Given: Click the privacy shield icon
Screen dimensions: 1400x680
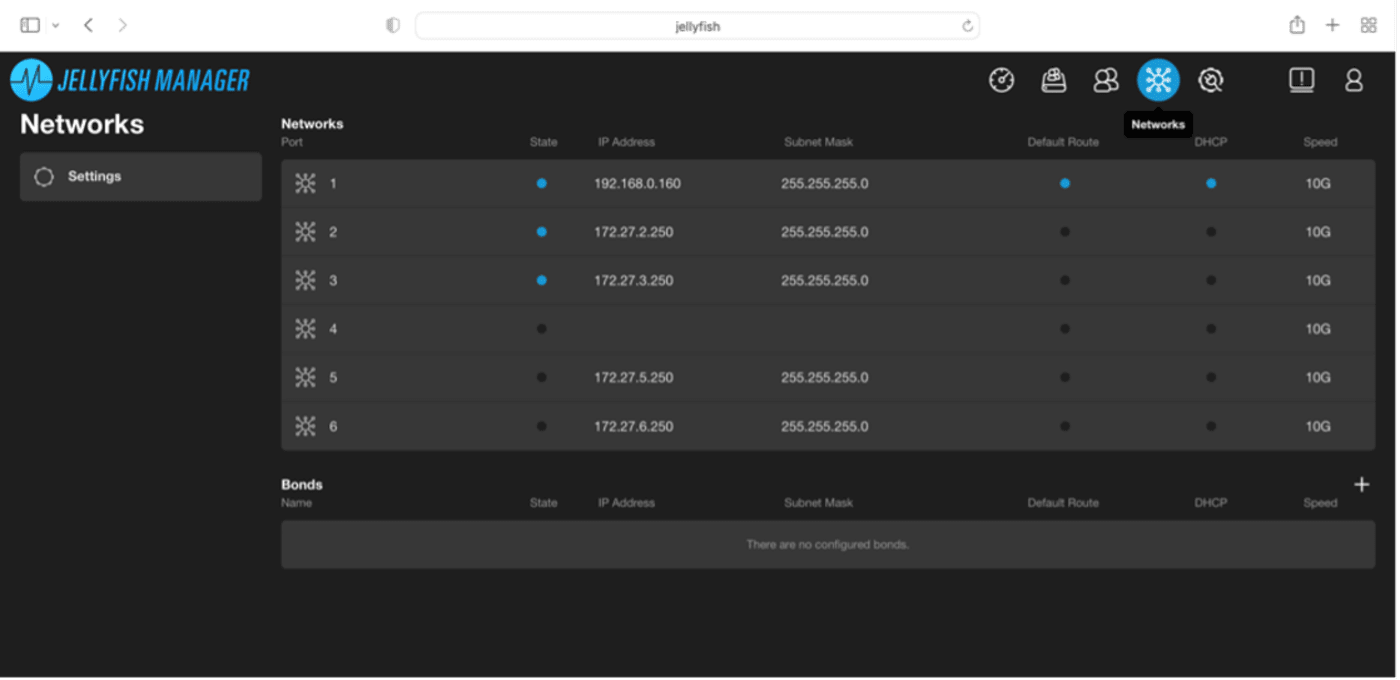Looking at the screenshot, I should click(x=393, y=26).
